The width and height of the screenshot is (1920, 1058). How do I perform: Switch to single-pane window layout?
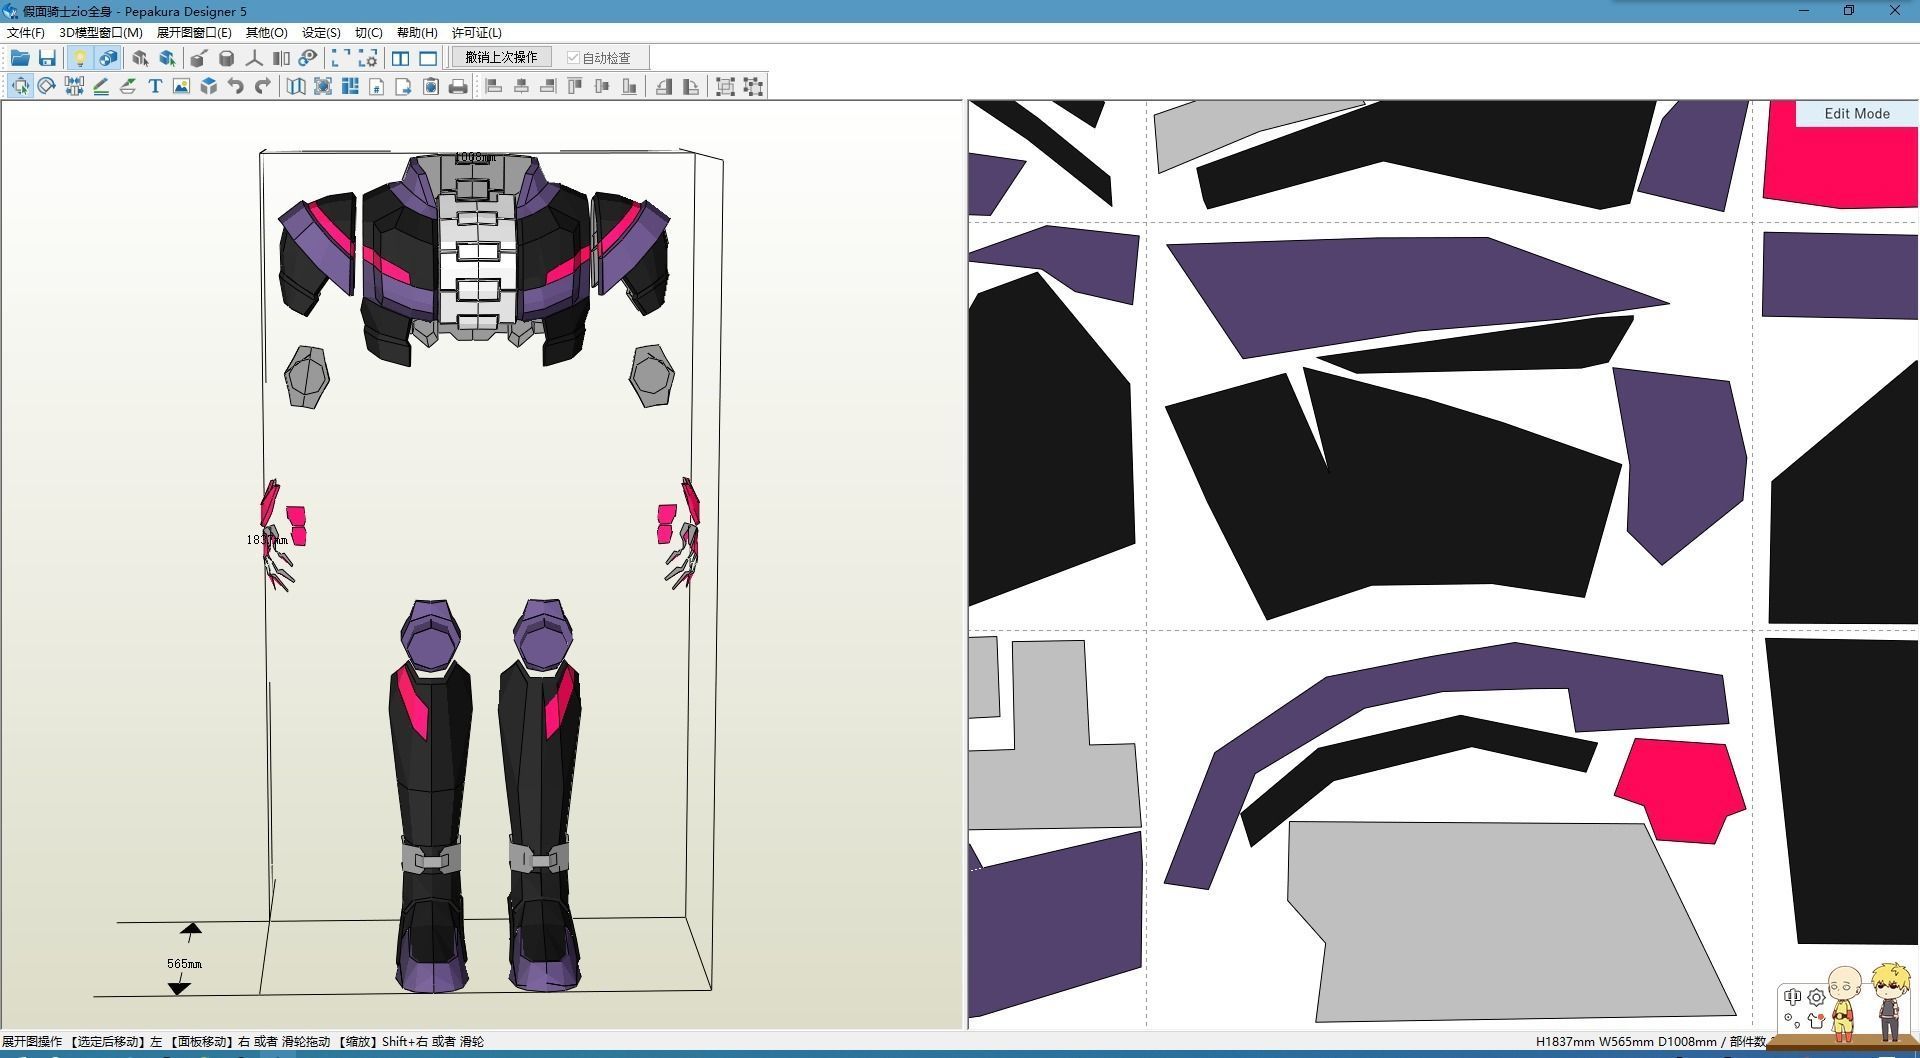pos(428,58)
